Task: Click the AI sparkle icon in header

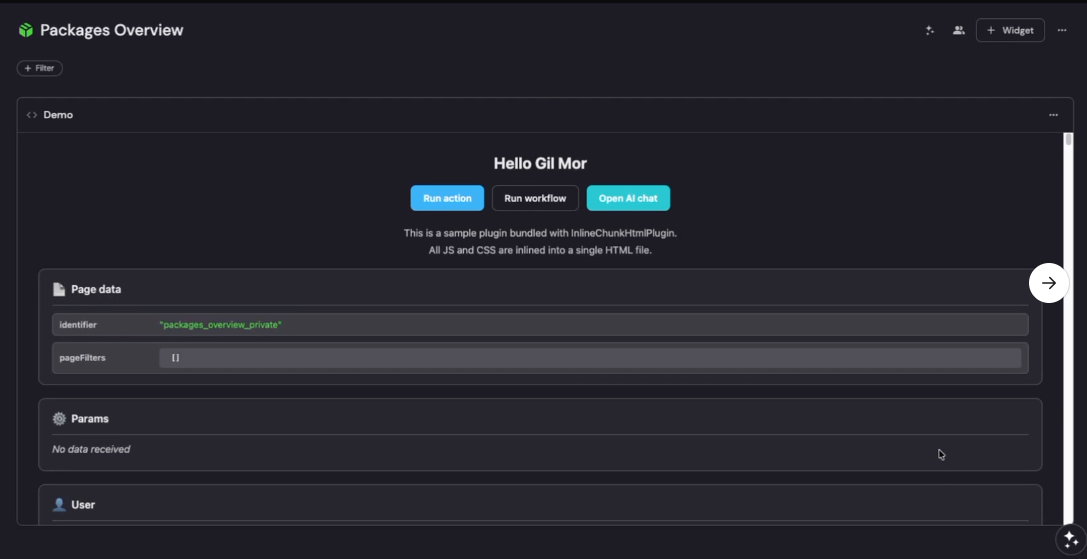Action: tap(930, 31)
